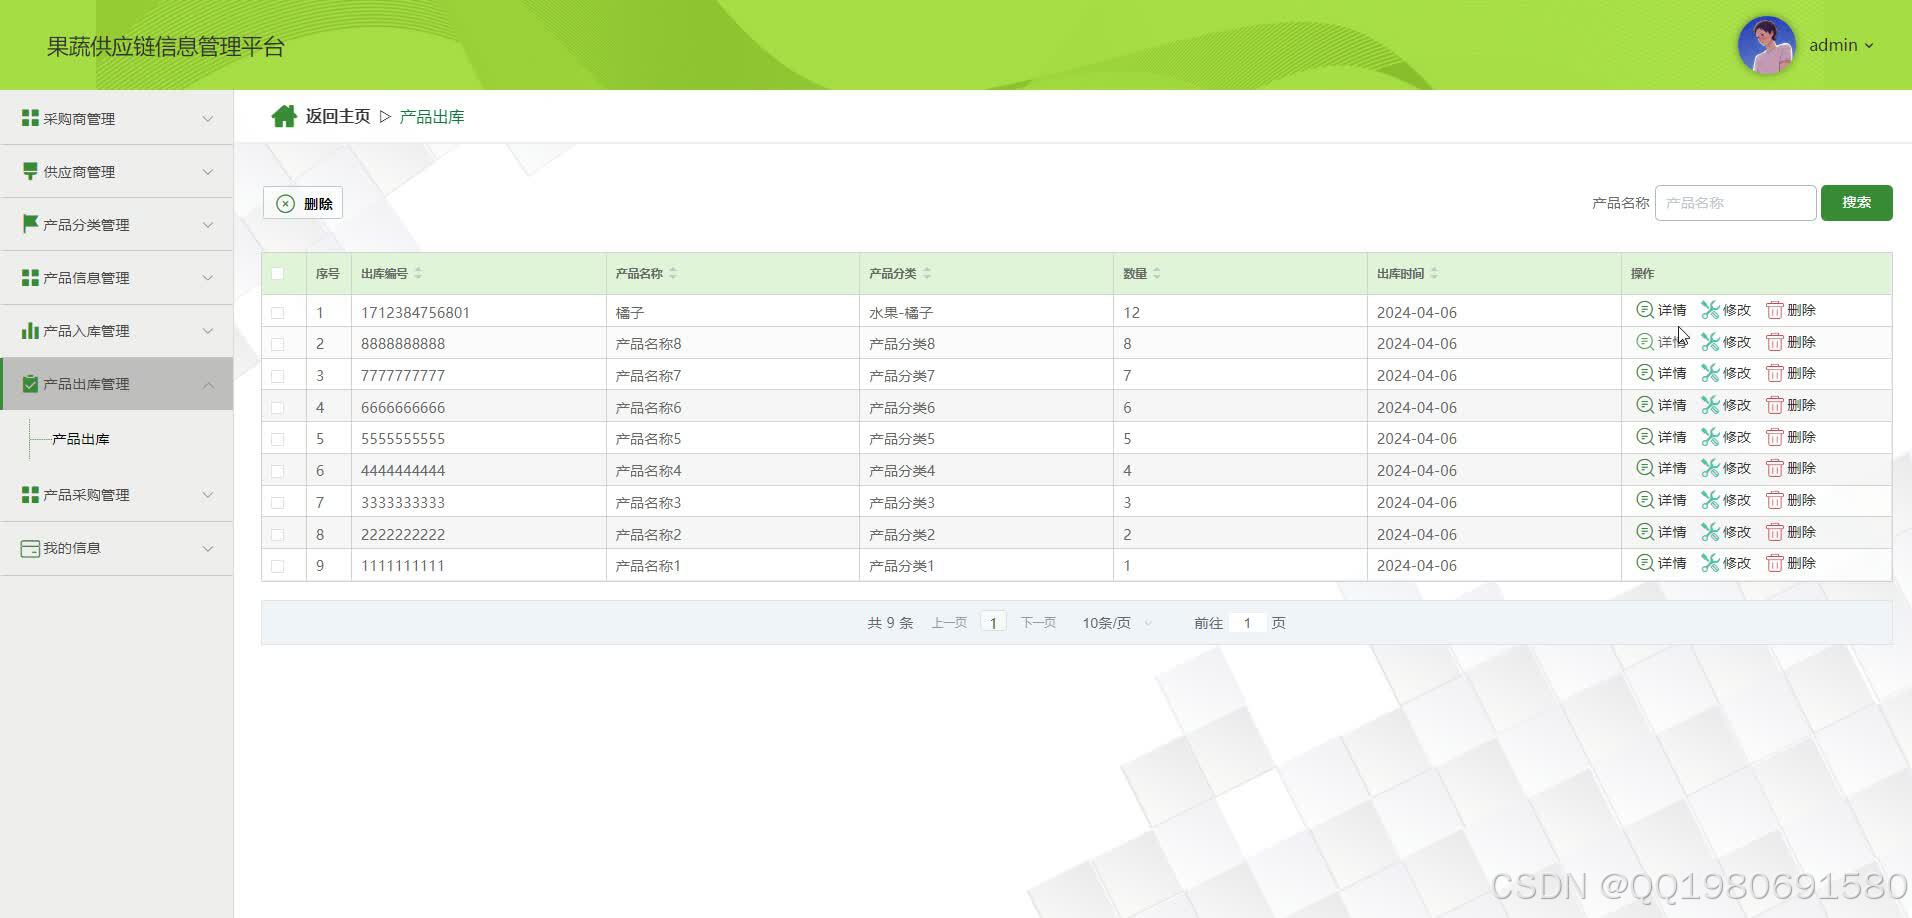
Task: Open the admin account dropdown
Action: click(x=1841, y=45)
